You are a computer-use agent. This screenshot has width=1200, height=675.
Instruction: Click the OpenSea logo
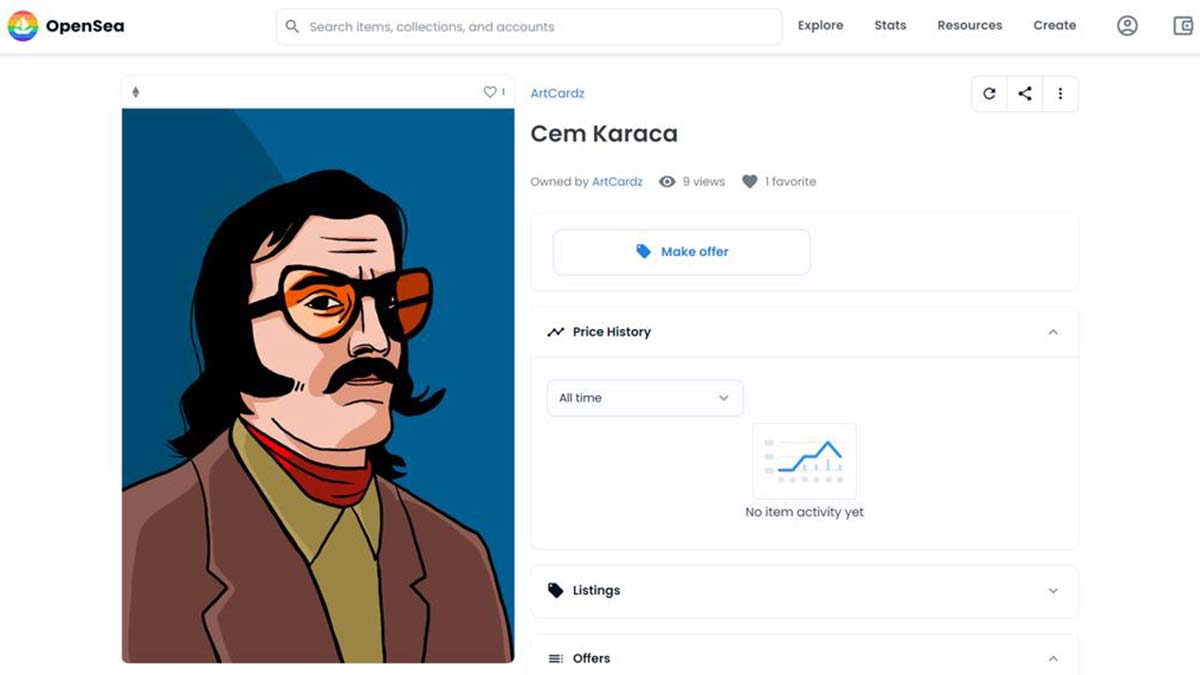(66, 26)
